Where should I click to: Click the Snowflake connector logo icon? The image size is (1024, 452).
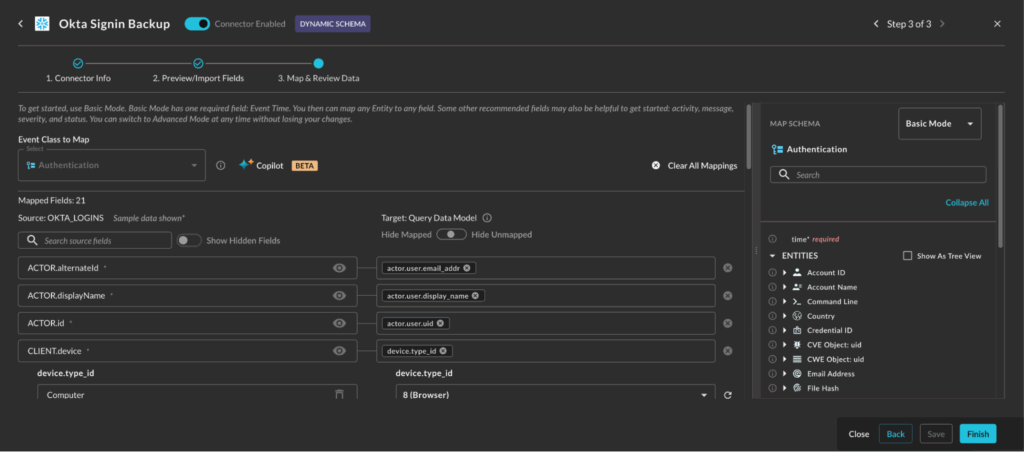[42, 24]
